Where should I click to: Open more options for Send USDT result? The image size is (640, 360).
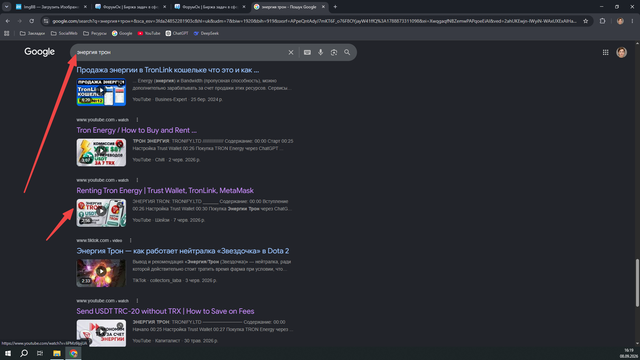pyautogui.click(x=137, y=301)
